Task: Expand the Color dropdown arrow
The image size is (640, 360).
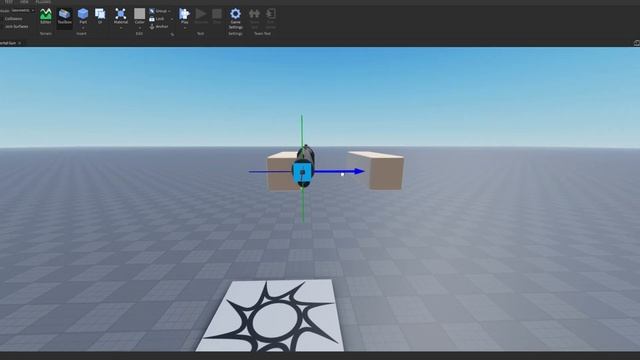Action: (140, 28)
